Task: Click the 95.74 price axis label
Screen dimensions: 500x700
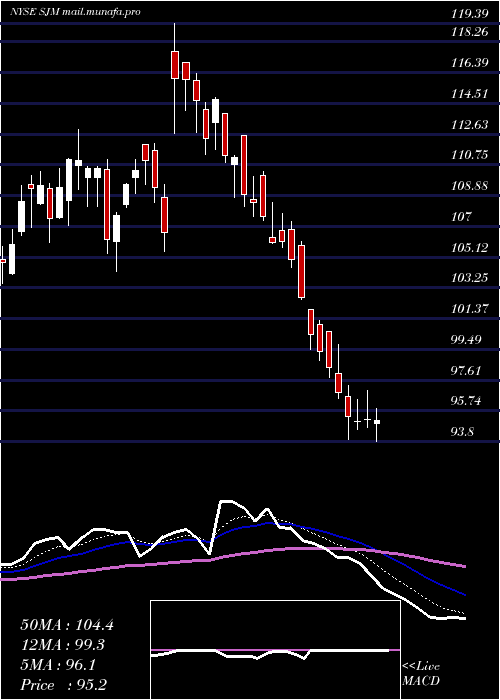Action: tap(467, 401)
